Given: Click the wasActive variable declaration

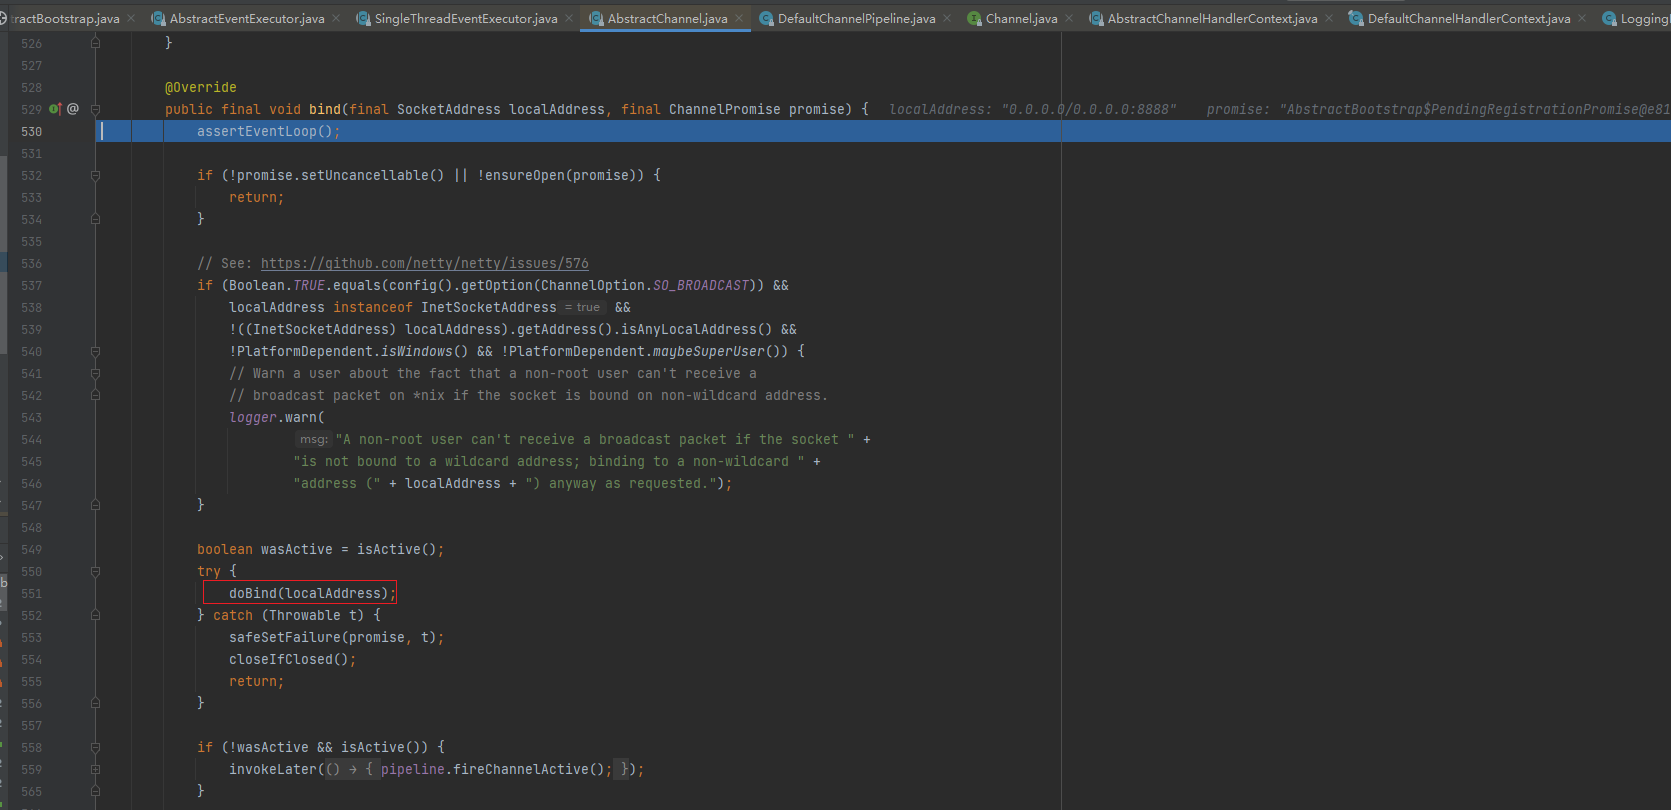Looking at the screenshot, I should pos(297,549).
